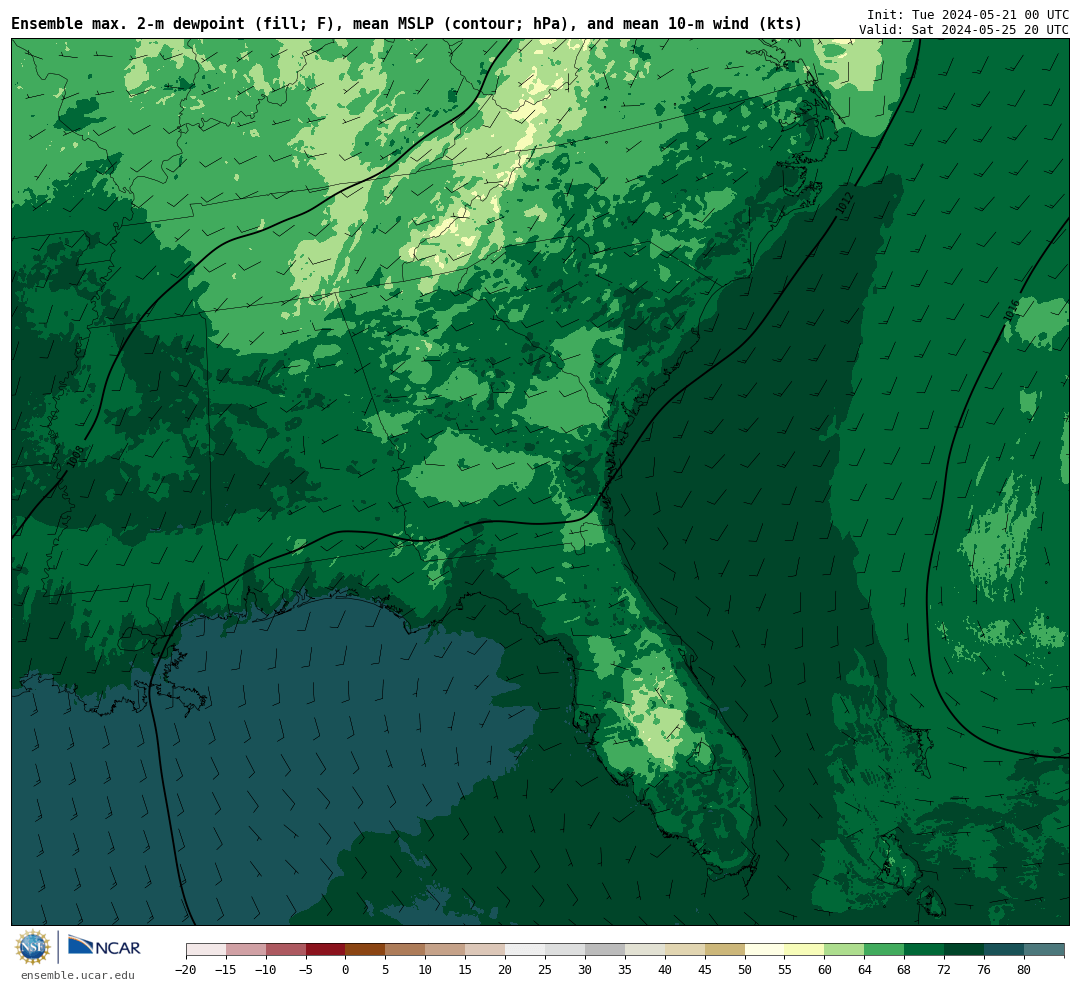The height and width of the screenshot is (988, 1080).
Task: Click the 64 colorbar tick label
Action: click(x=865, y=969)
